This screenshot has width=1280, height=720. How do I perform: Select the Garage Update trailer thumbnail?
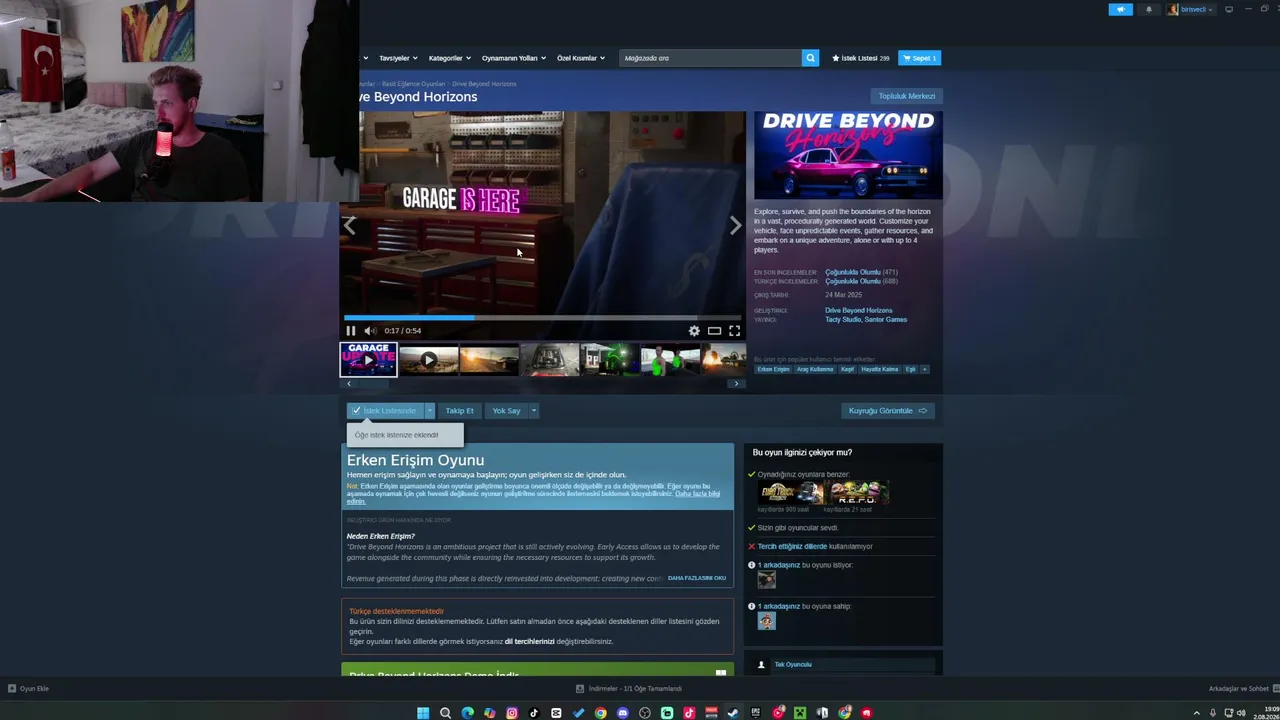point(368,360)
